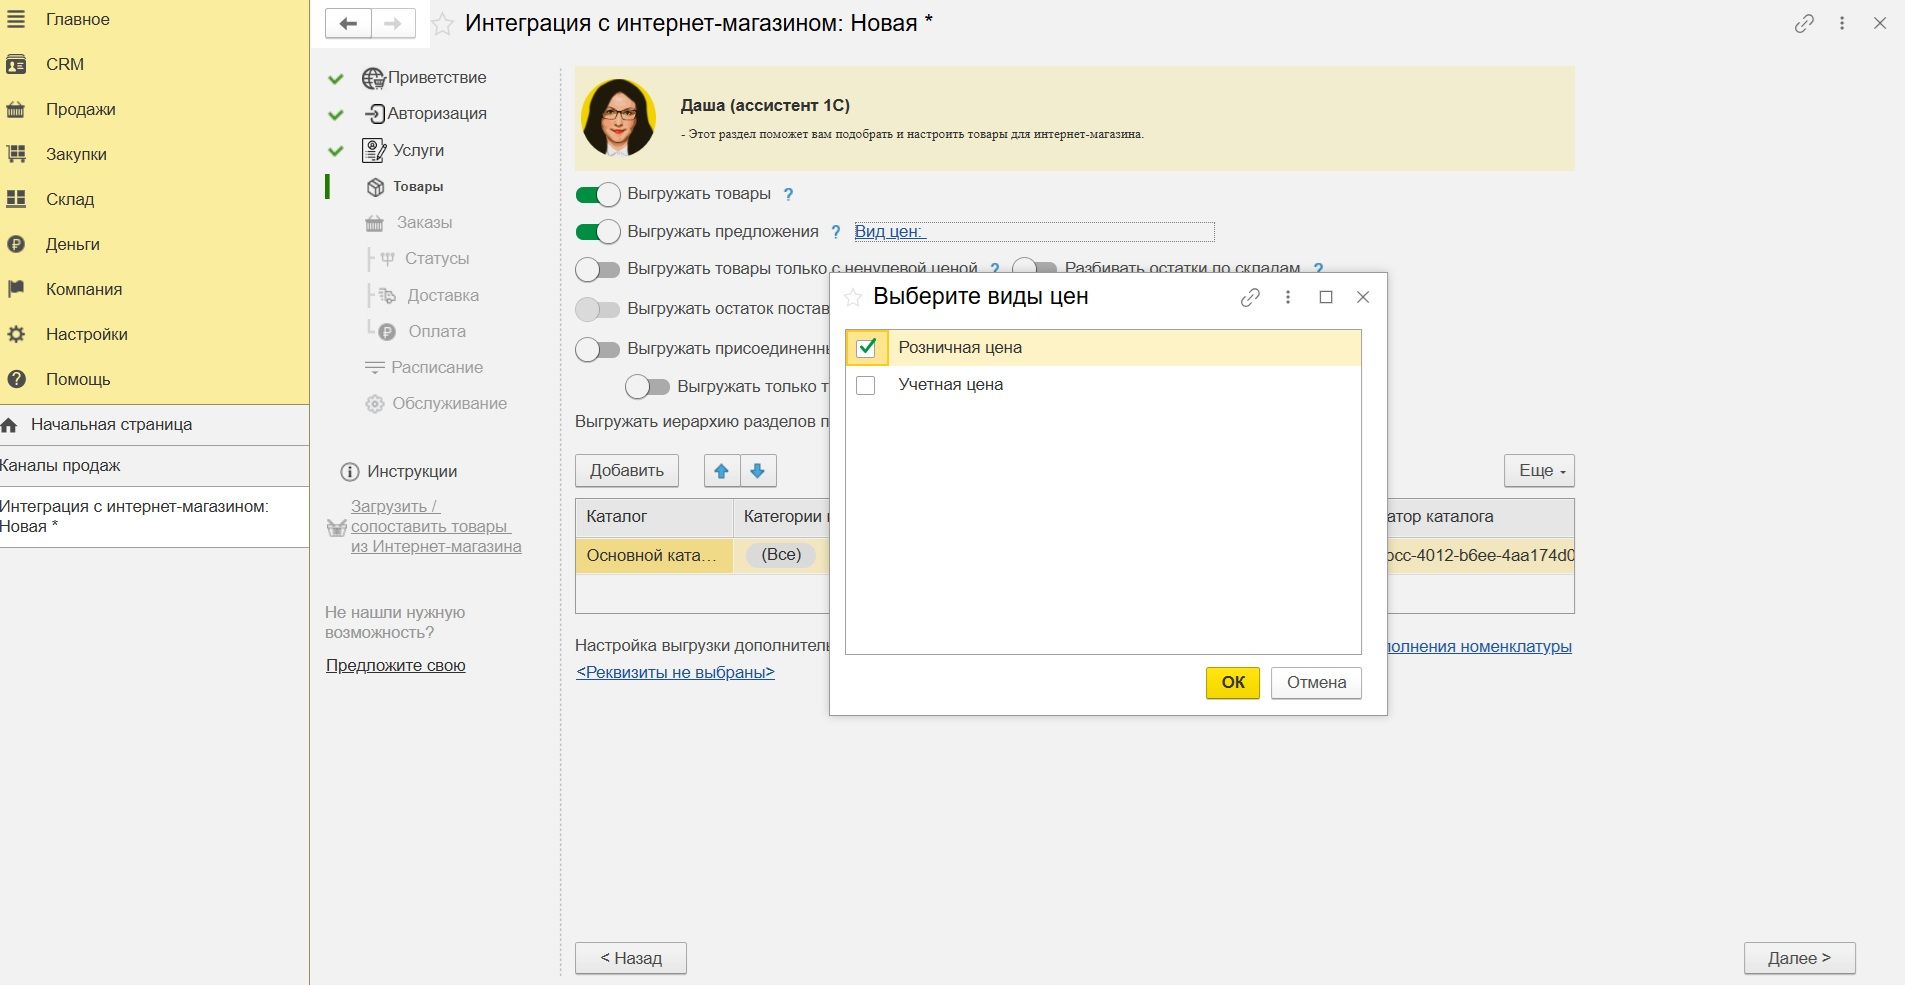The image size is (1905, 985).
Task: Switch to the Каналы продаж tab
Action: coord(154,465)
